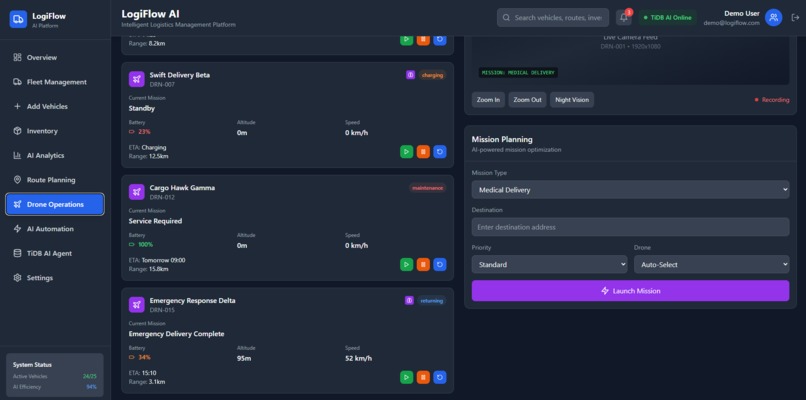
Task: Click Zoom In on camera feed
Action: click(x=488, y=100)
